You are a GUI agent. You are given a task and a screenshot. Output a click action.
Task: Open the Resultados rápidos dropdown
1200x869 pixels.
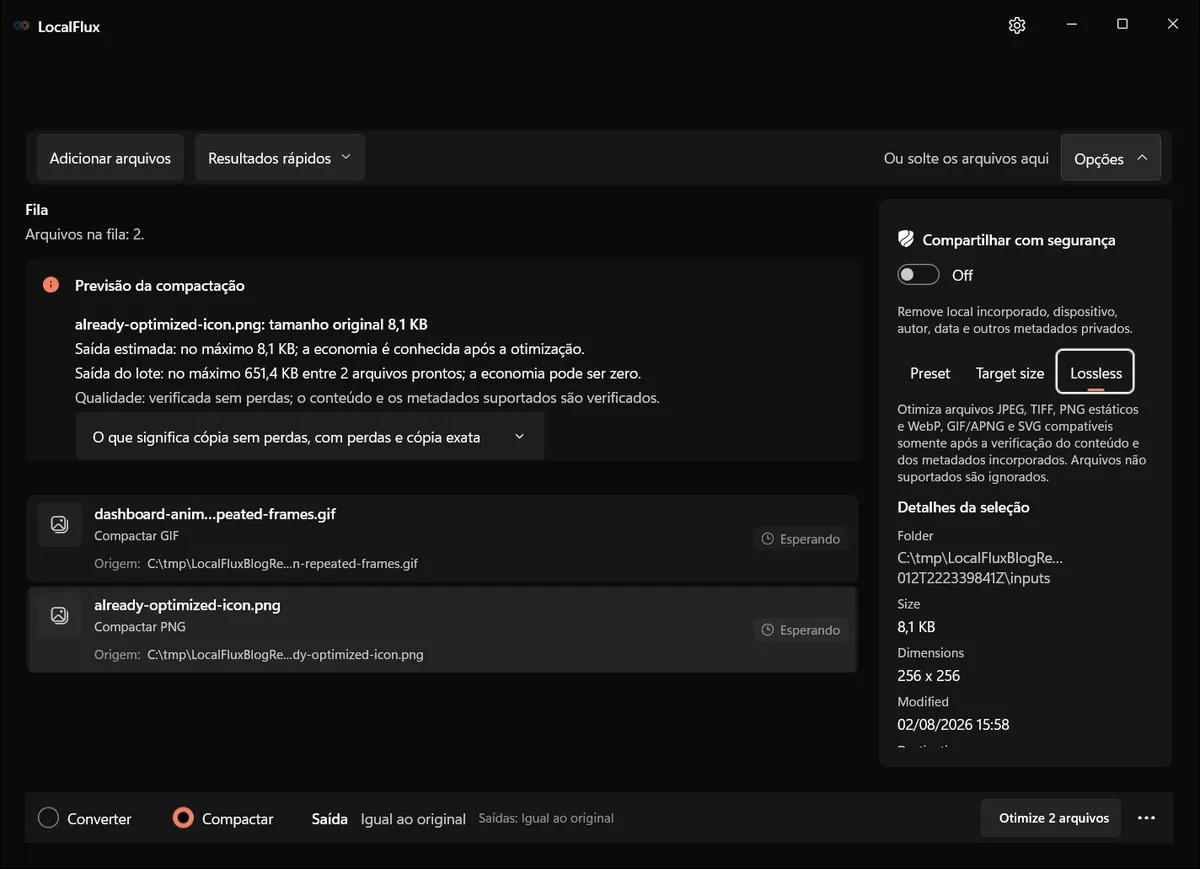tap(280, 158)
